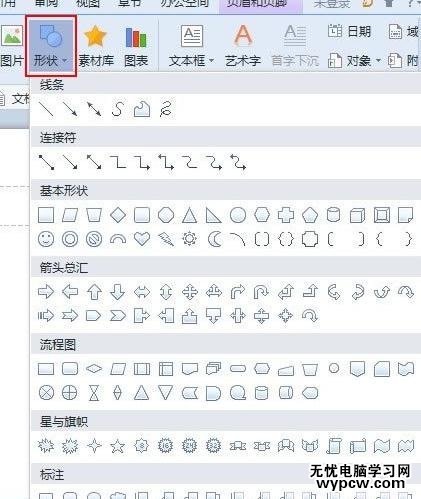Select the curve line shape
The height and width of the screenshot is (499, 421).
118,109
